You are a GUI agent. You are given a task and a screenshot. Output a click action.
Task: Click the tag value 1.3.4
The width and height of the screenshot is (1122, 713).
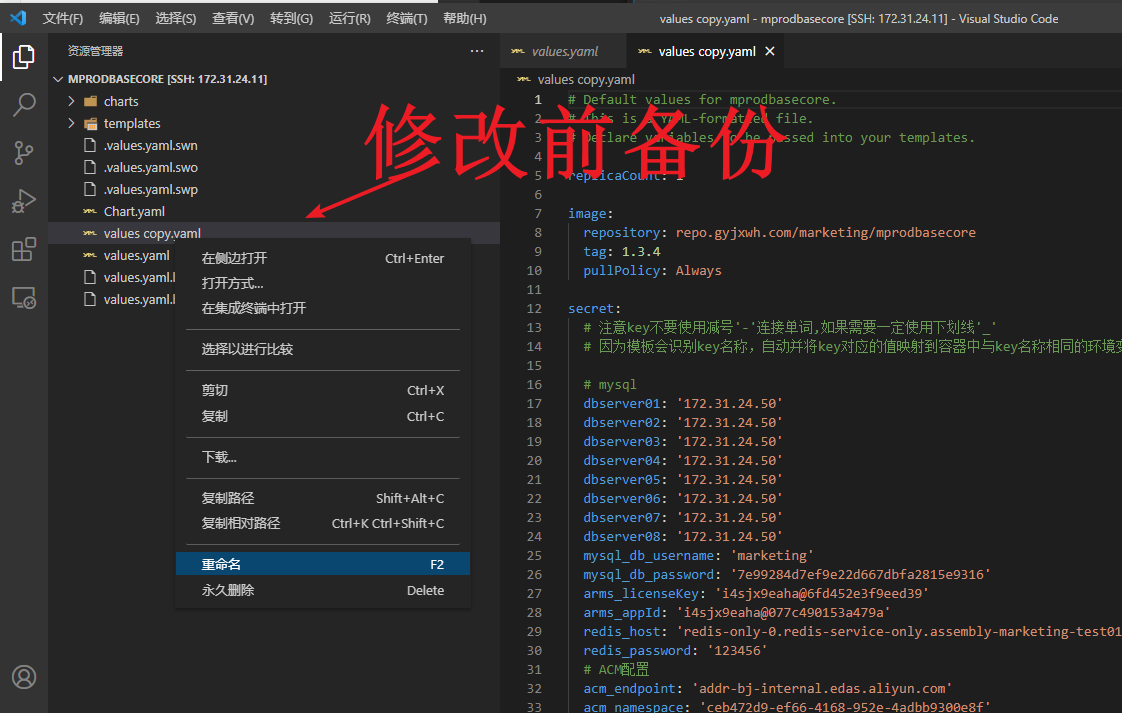tap(640, 251)
